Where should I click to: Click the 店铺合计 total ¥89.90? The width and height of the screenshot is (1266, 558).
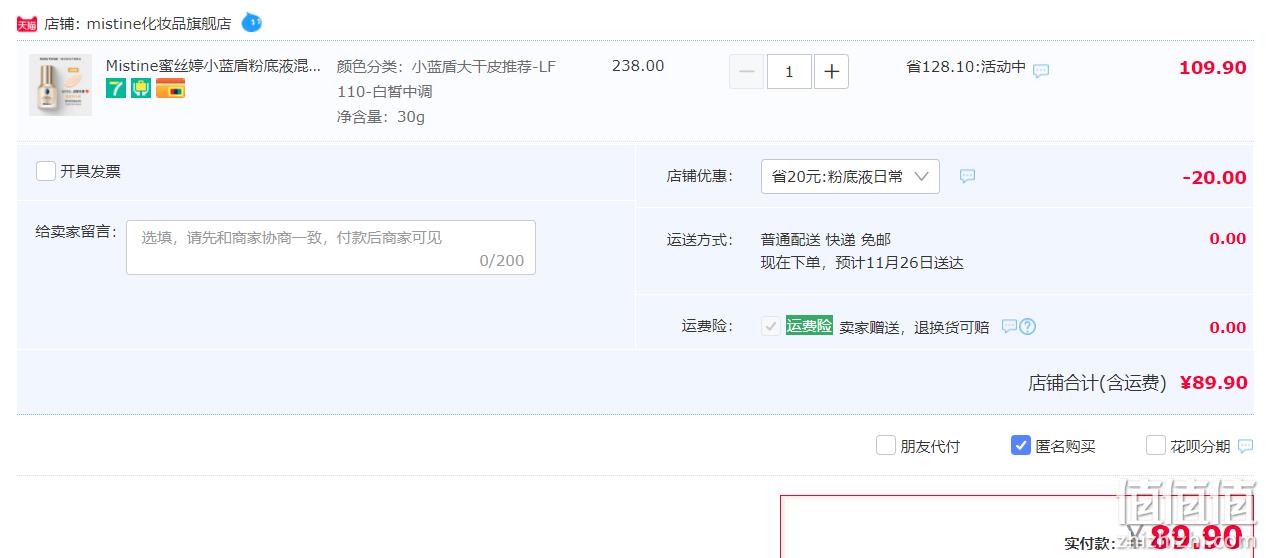(x=1214, y=383)
